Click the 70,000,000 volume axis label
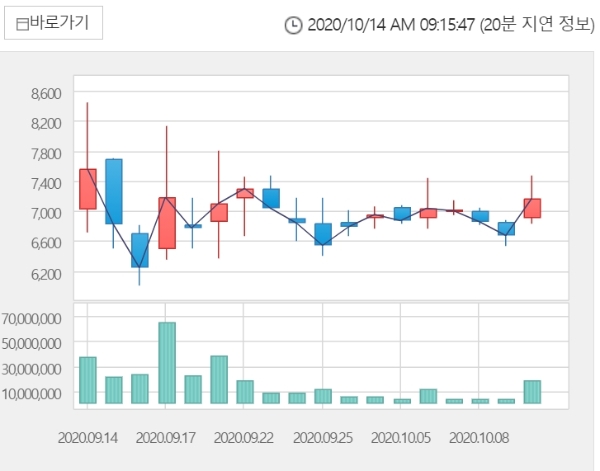Image resolution: width=600 pixels, height=471 pixels. (x=31, y=318)
